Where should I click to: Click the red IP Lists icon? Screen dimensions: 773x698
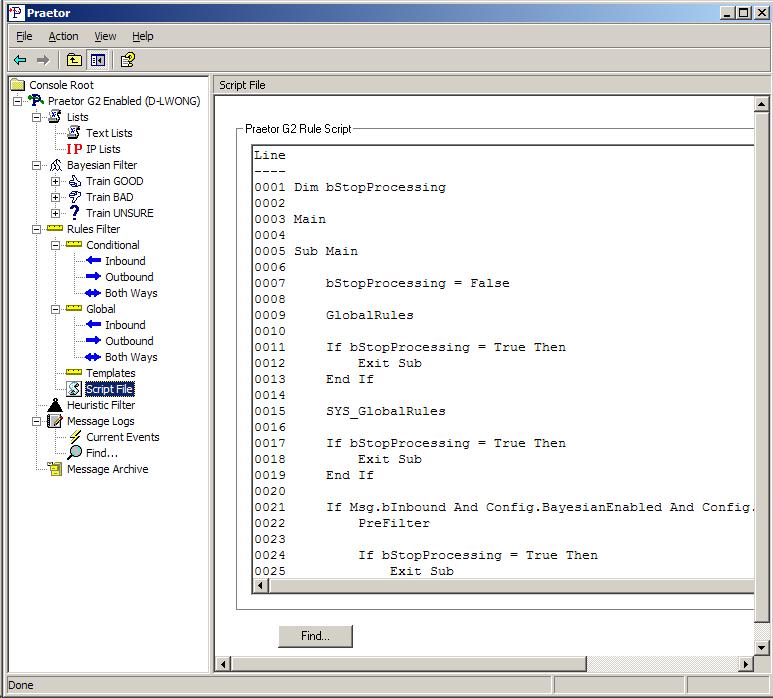point(74,149)
